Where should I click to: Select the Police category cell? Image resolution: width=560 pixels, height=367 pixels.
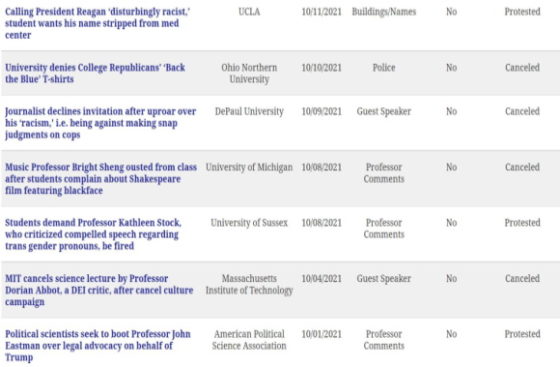384,67
